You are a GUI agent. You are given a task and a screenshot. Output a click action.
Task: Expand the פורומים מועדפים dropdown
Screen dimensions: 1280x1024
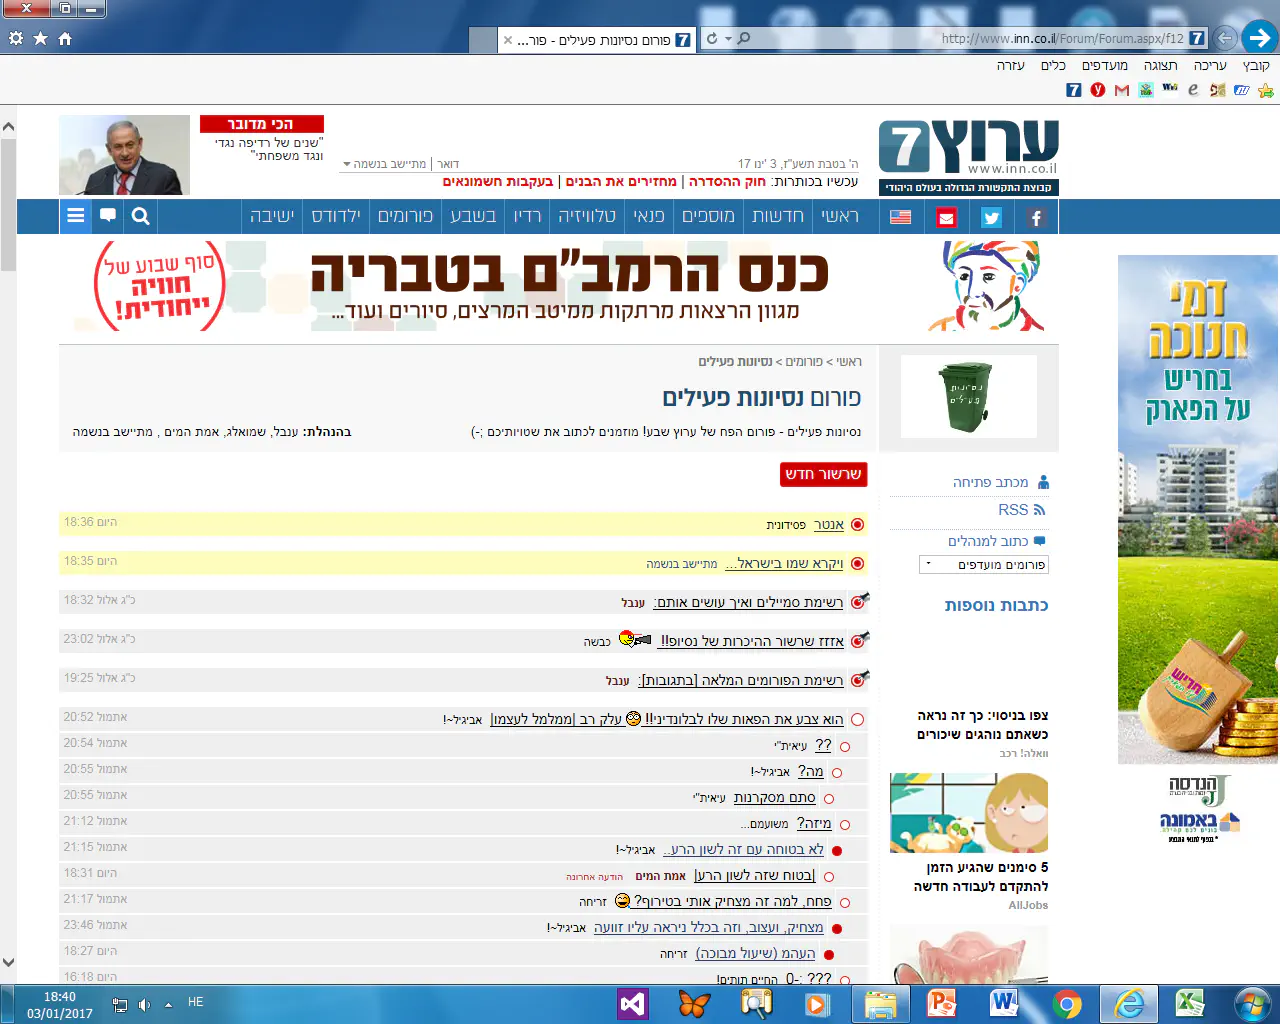(984, 565)
